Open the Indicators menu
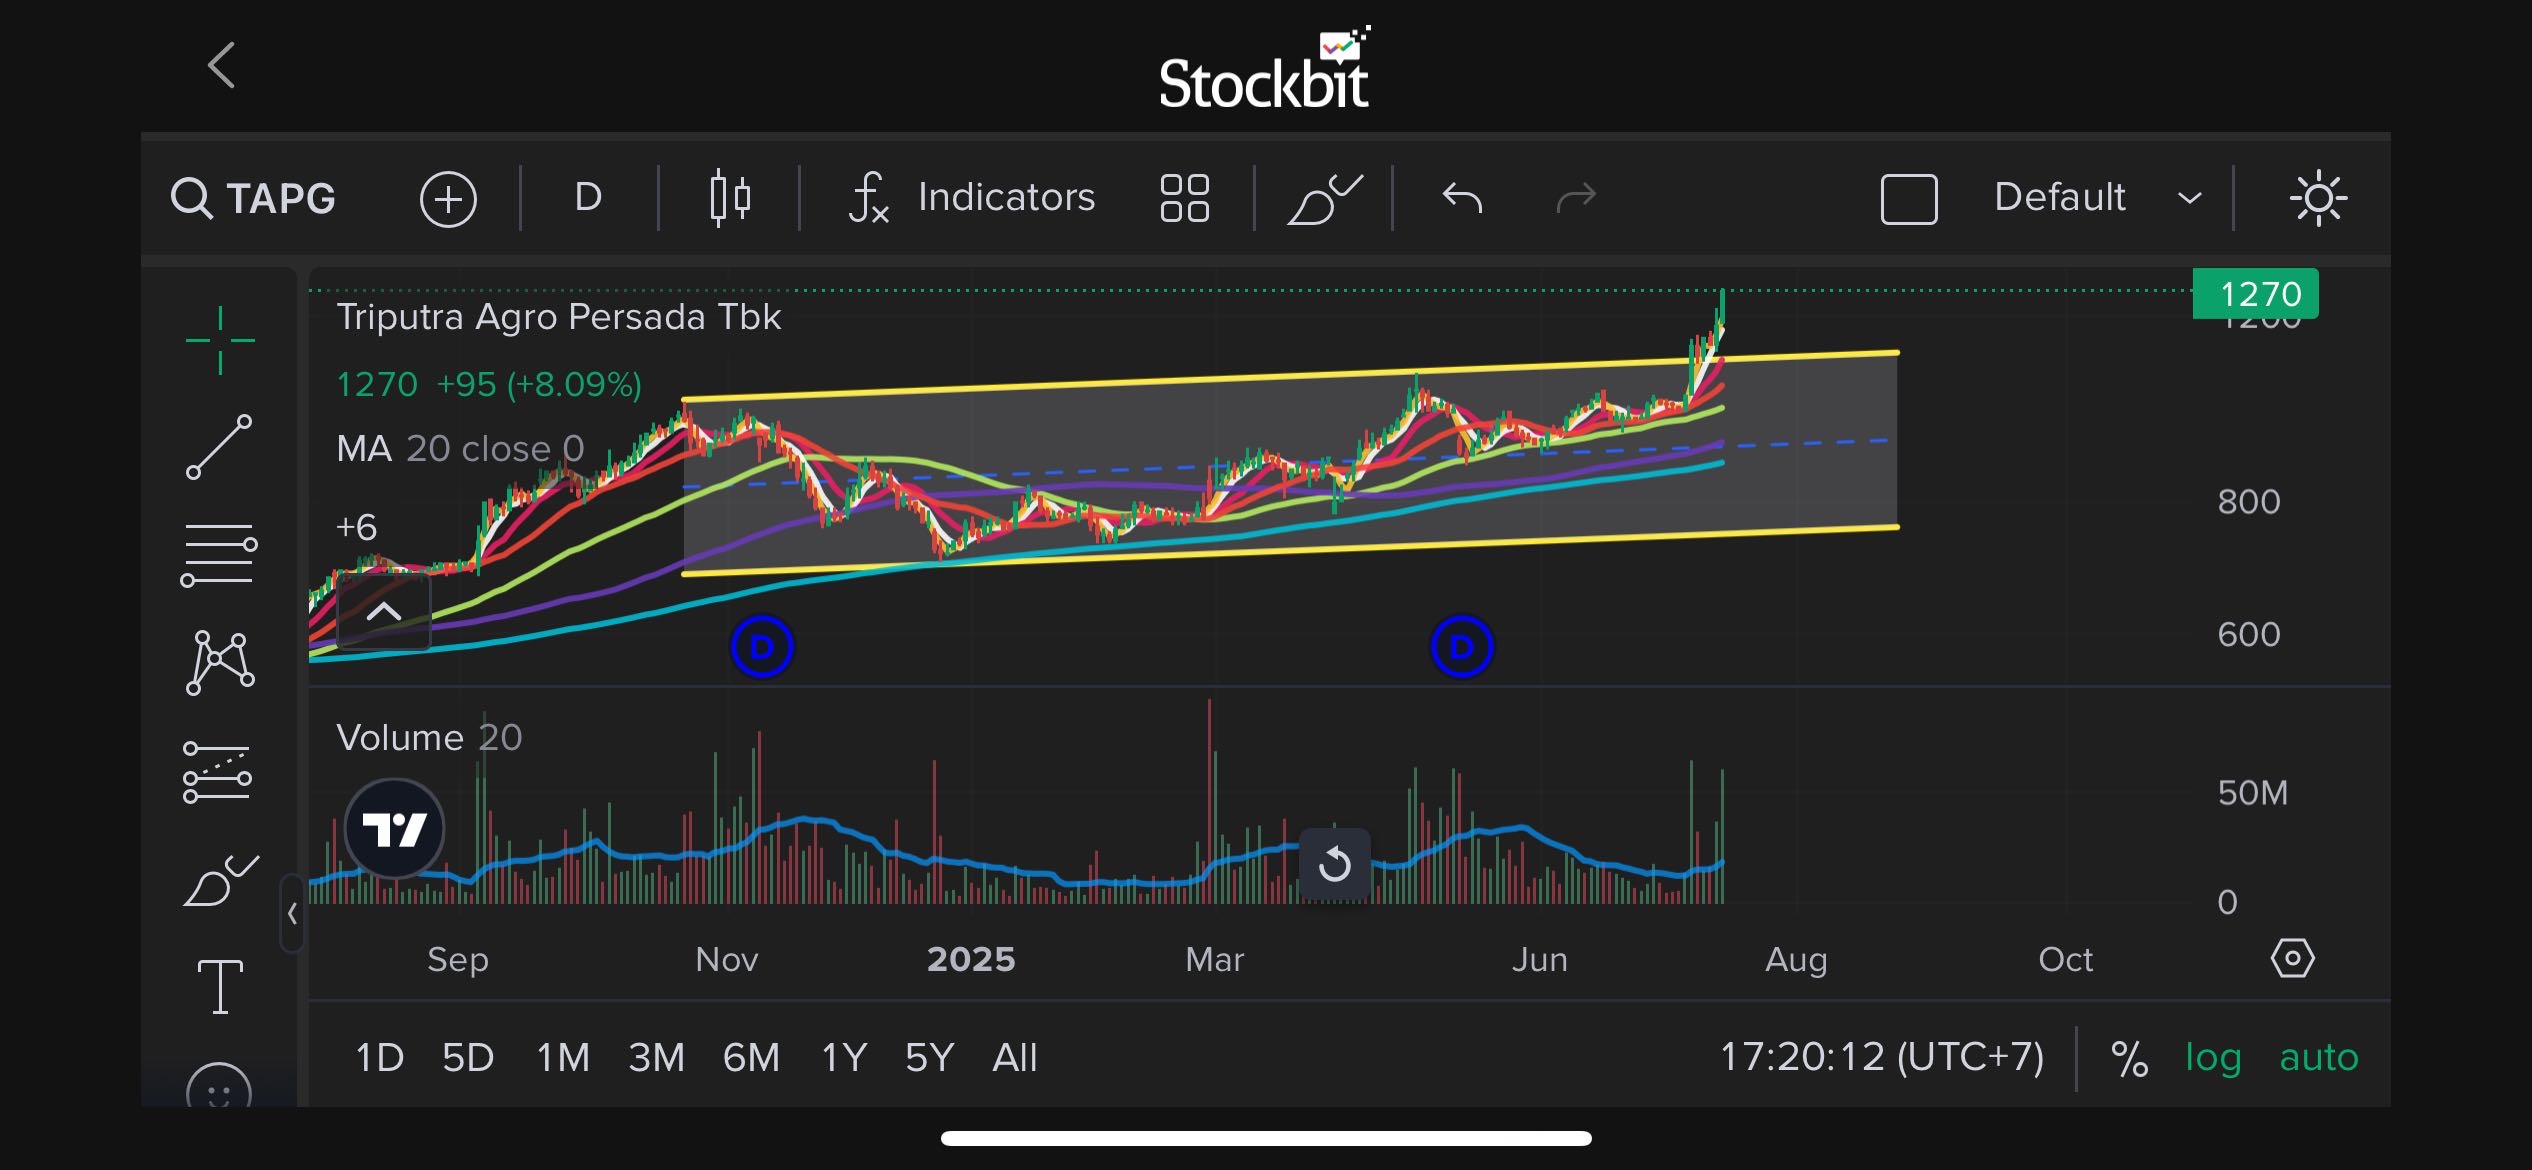Screen dimensions: 2532x1170 pos(972,197)
